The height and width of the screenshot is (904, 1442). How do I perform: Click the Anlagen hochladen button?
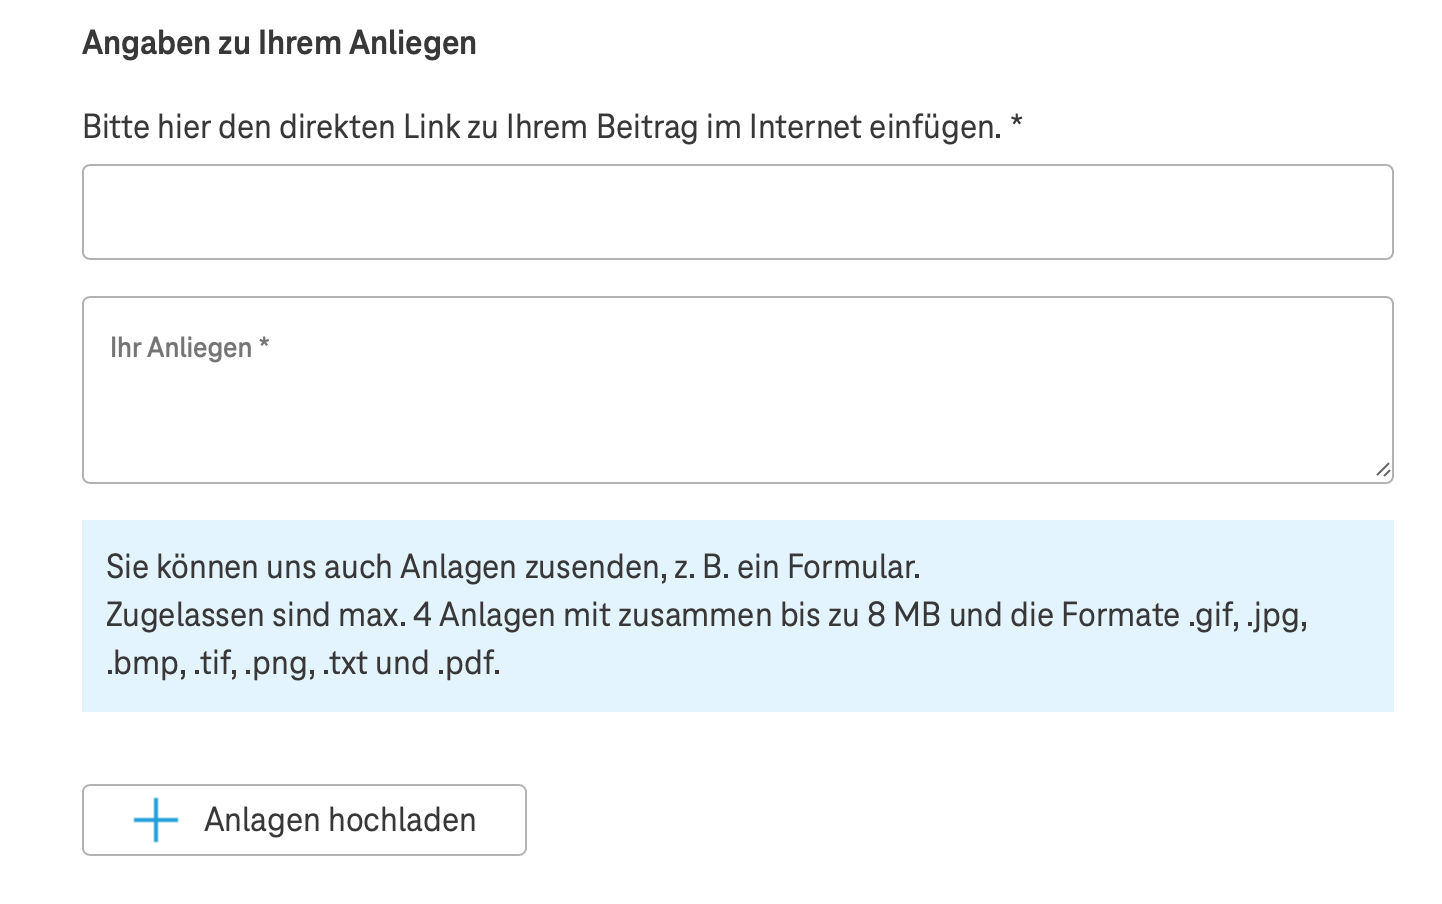tap(304, 820)
